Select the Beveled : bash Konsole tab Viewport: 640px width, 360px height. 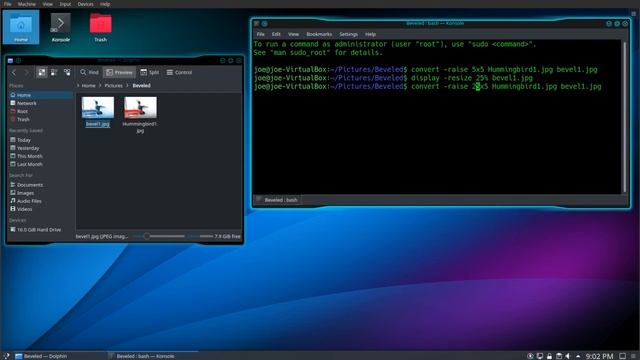pyautogui.click(x=277, y=200)
